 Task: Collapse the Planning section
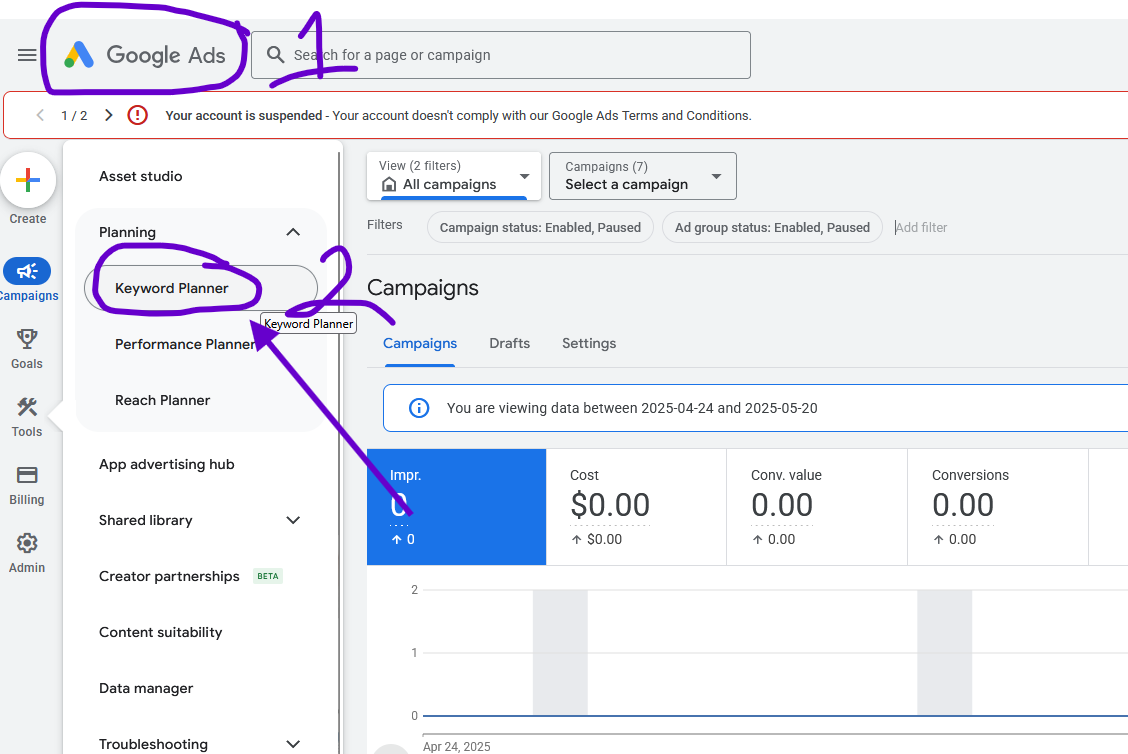292,231
